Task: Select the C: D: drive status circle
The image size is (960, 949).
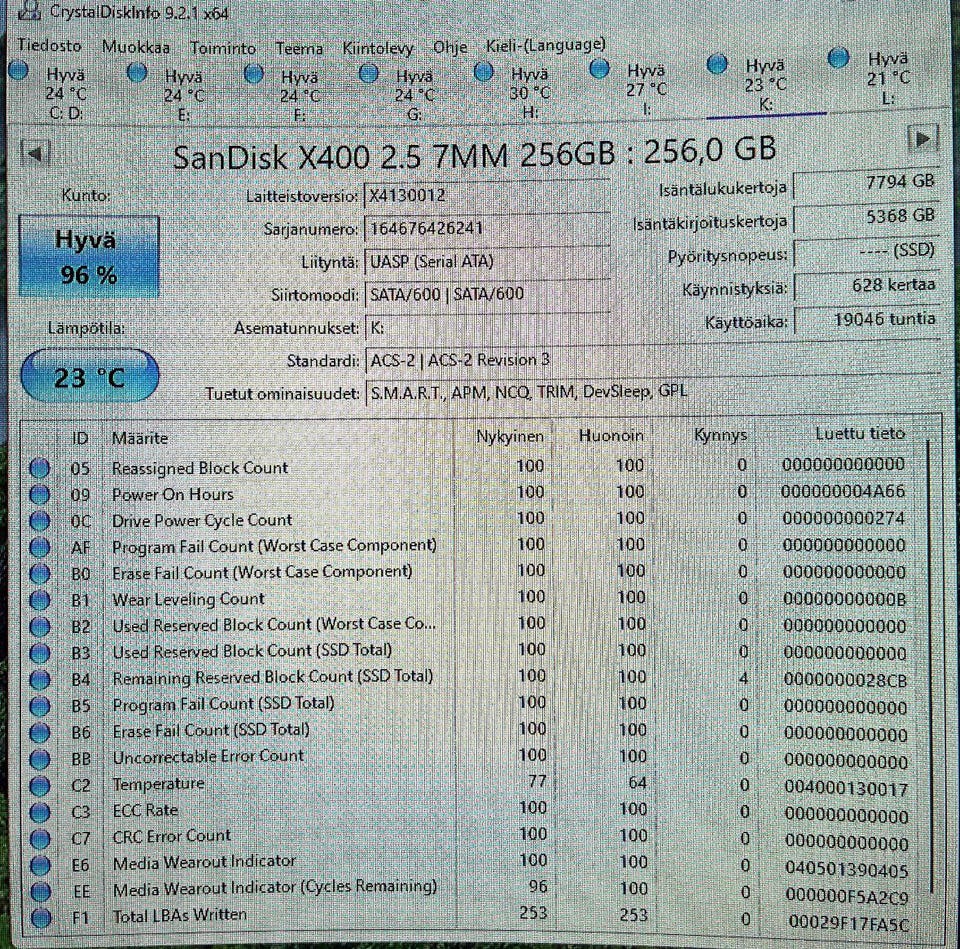Action: 19,70
